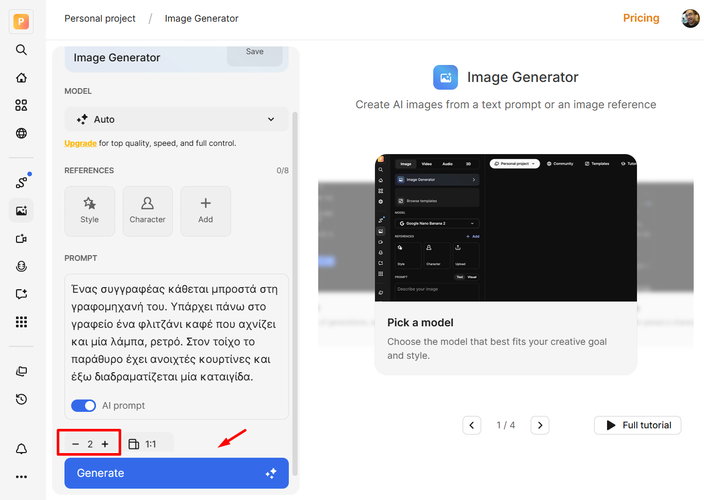Click the blue Image Generator logo icon
Image resolution: width=704 pixels, height=500 pixels.
pyautogui.click(x=445, y=77)
